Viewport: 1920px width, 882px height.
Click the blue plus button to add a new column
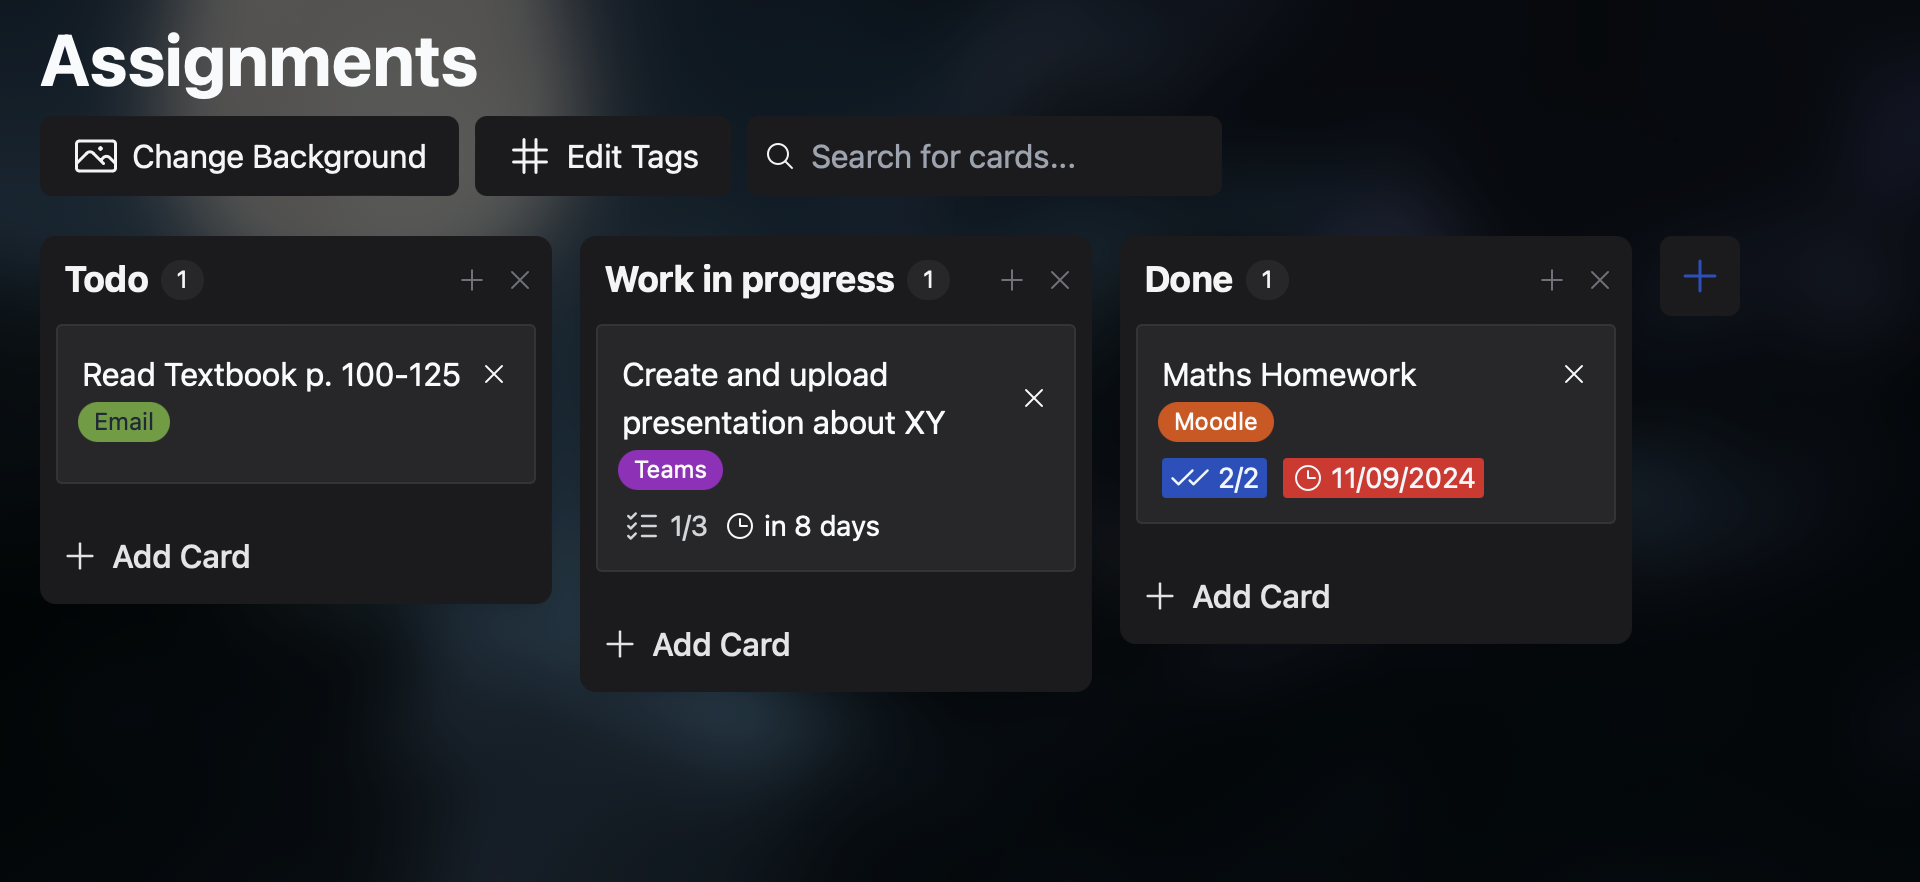(1699, 276)
